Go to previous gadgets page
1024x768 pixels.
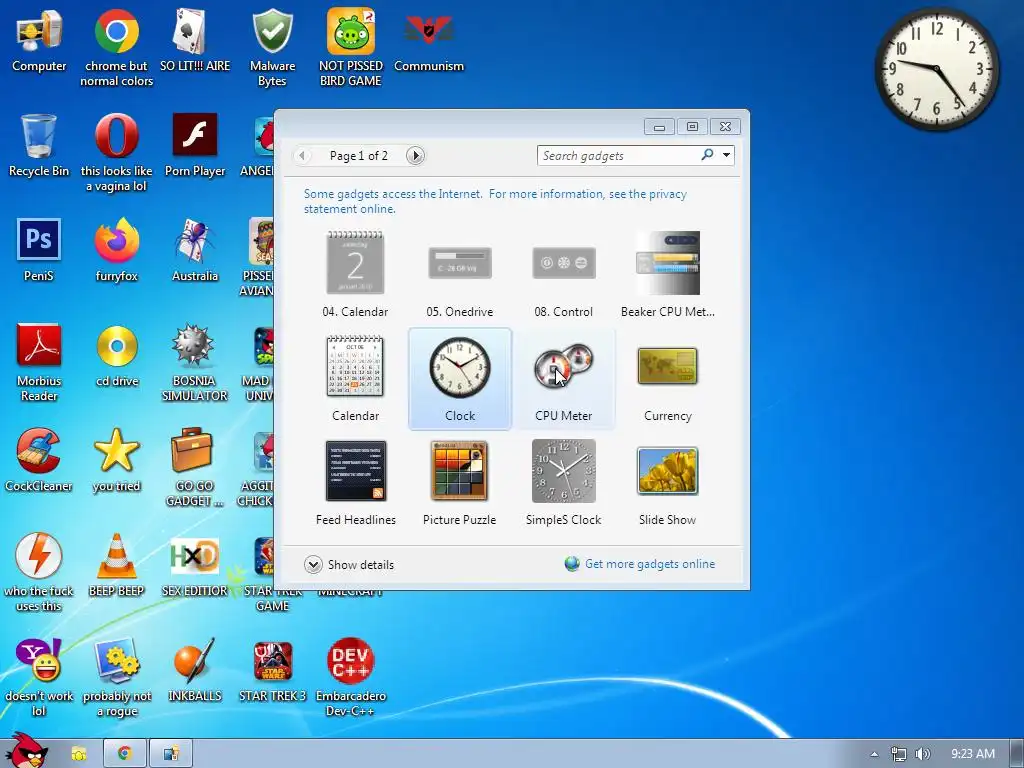tap(302, 155)
